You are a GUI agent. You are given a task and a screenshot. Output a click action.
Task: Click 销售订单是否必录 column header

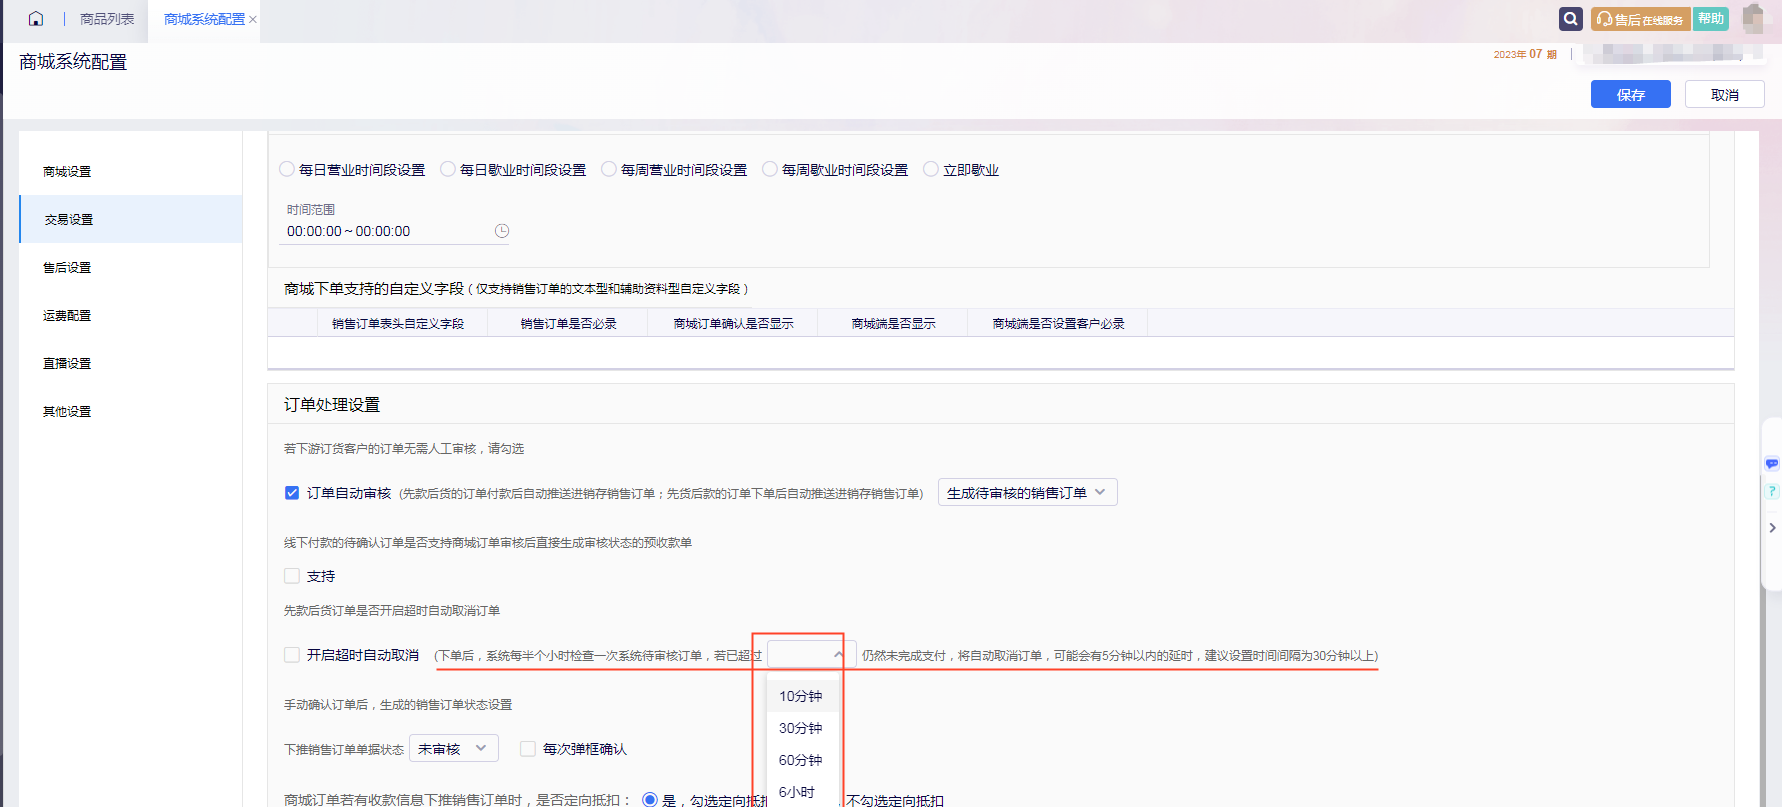569,324
